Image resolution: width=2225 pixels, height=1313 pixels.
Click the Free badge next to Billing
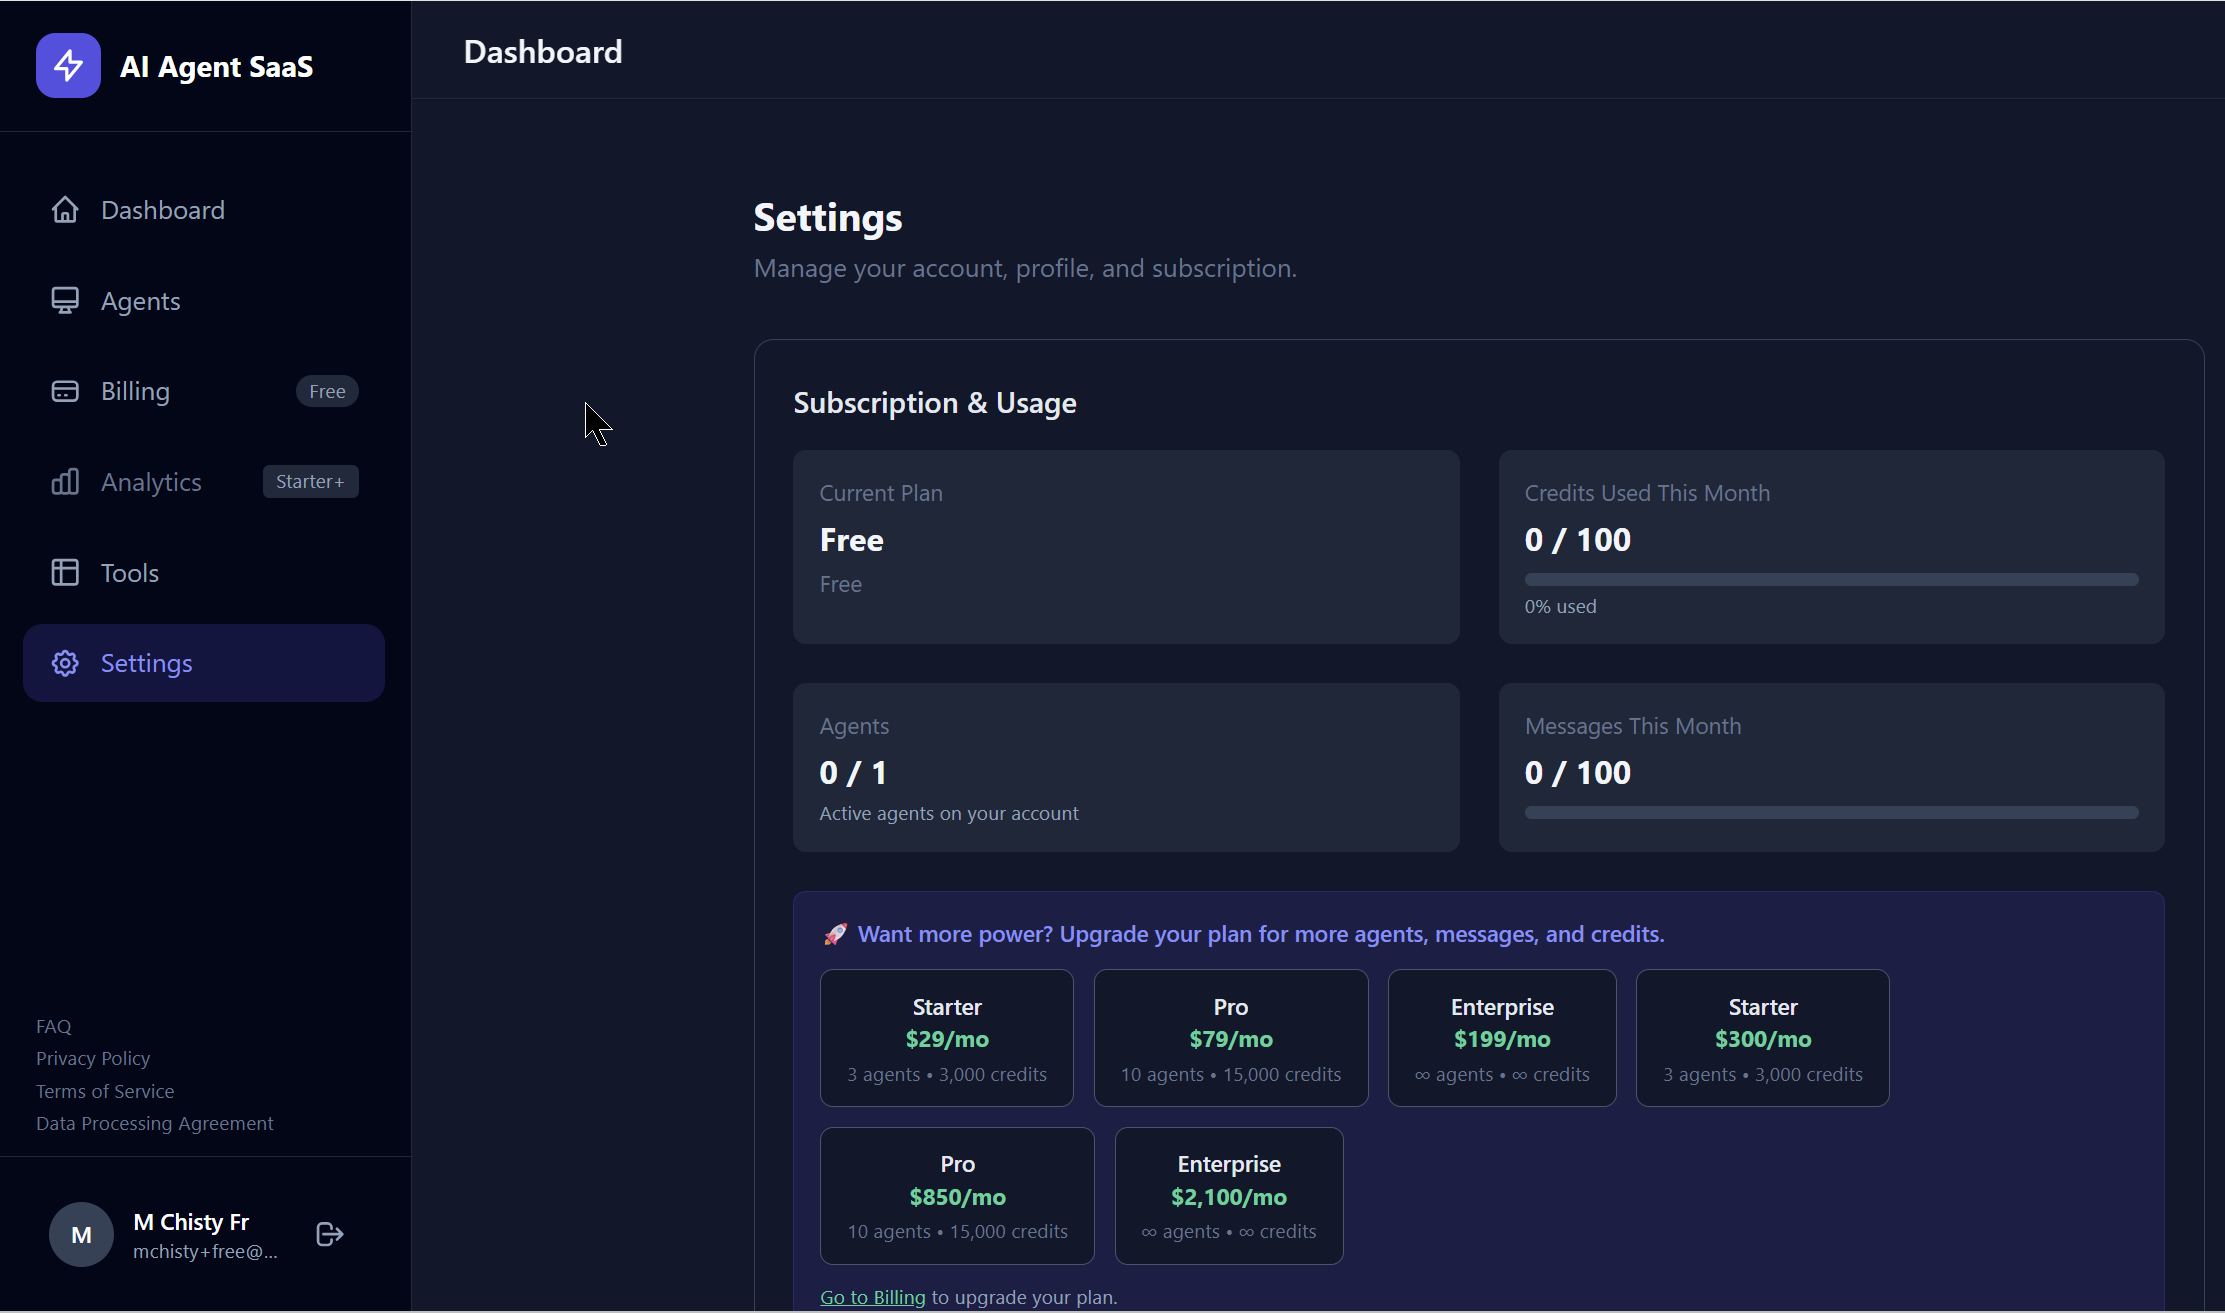[x=327, y=391]
